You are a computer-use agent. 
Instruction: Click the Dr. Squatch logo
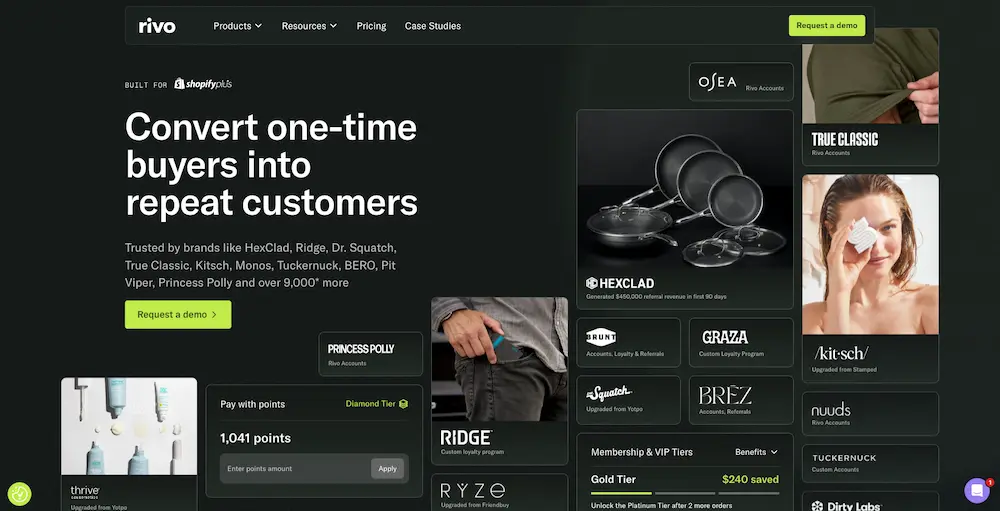coord(608,393)
